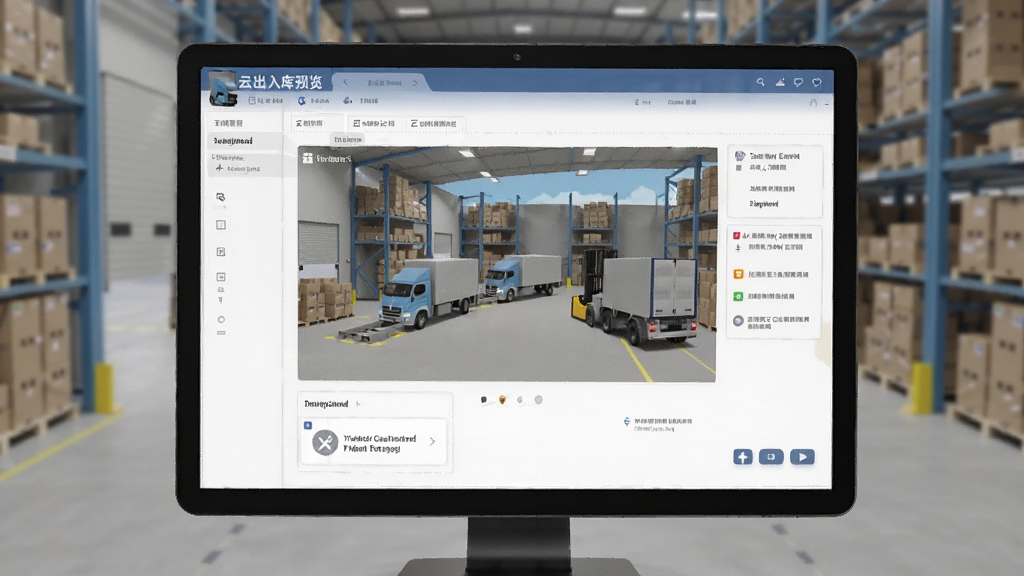
Task: Click the app title 云出入库预货
Action: click(x=280, y=82)
